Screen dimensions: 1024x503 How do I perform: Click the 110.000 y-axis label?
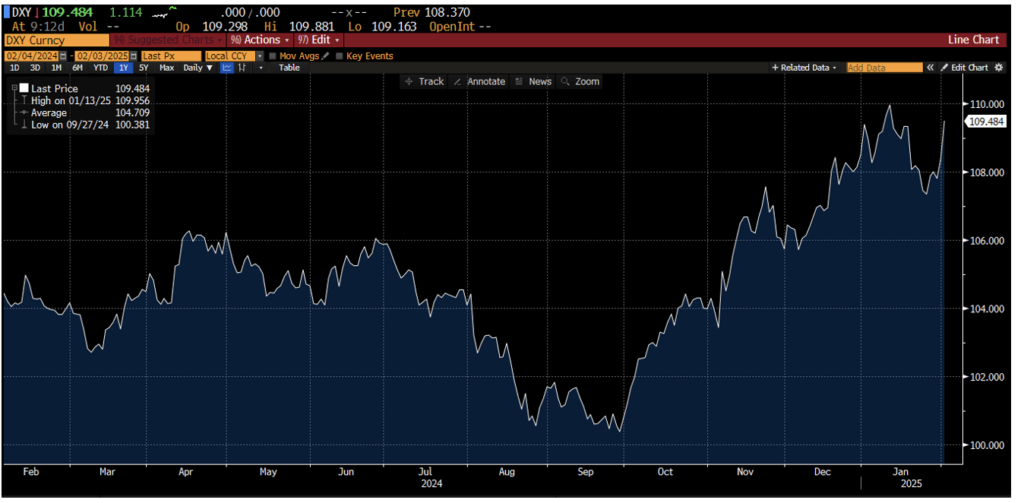987,104
